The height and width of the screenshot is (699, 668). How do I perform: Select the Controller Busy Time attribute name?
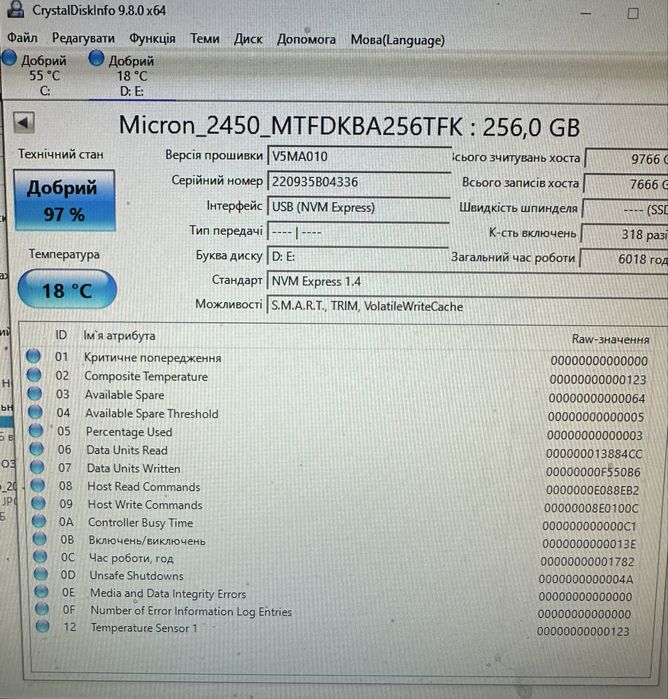pos(140,522)
